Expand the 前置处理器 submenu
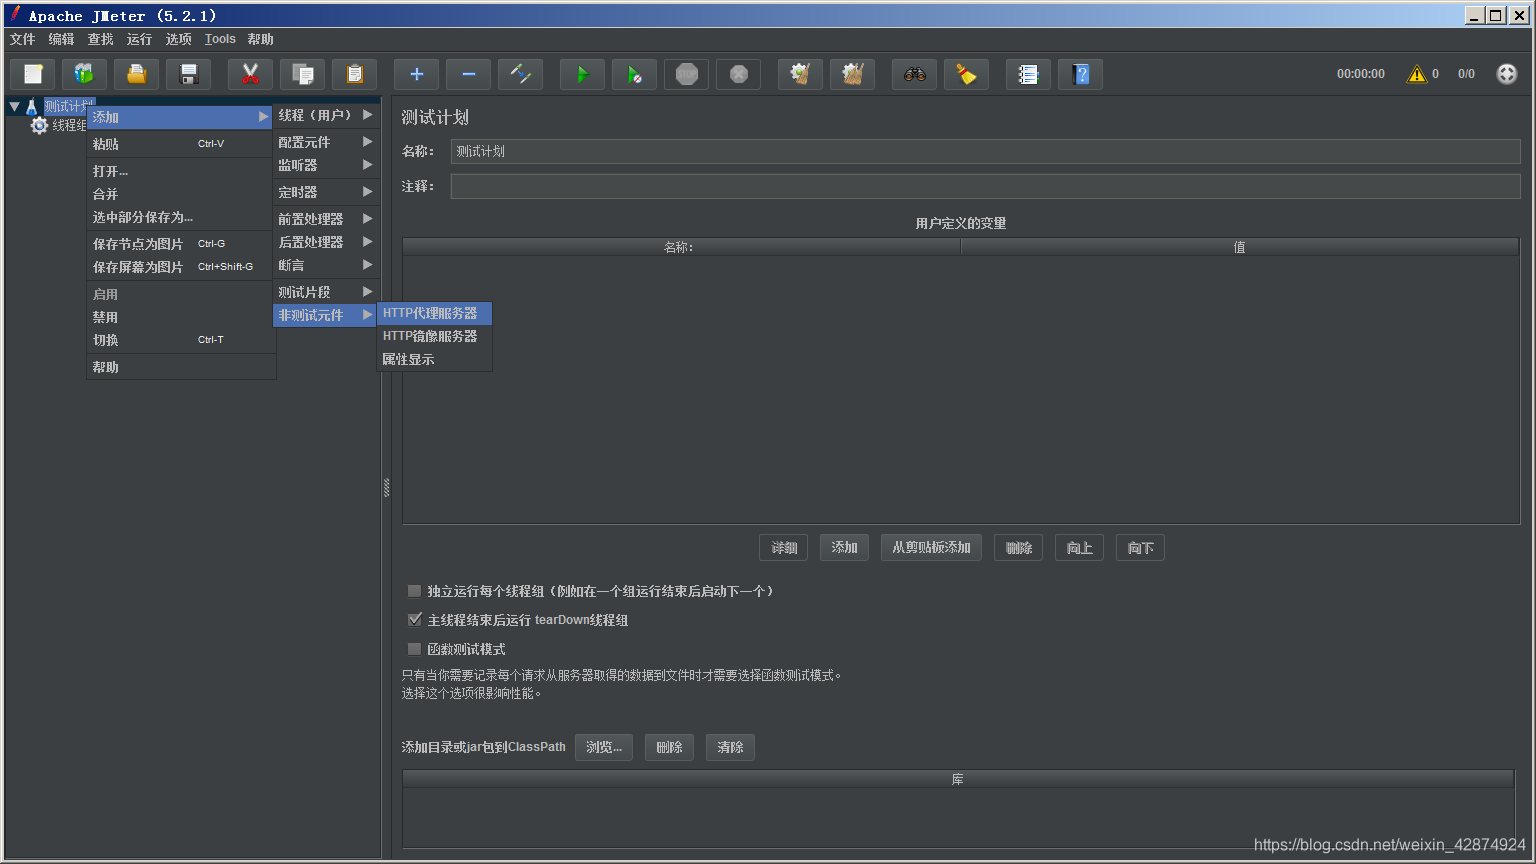Viewport: 1536px width, 864px height. [x=325, y=219]
